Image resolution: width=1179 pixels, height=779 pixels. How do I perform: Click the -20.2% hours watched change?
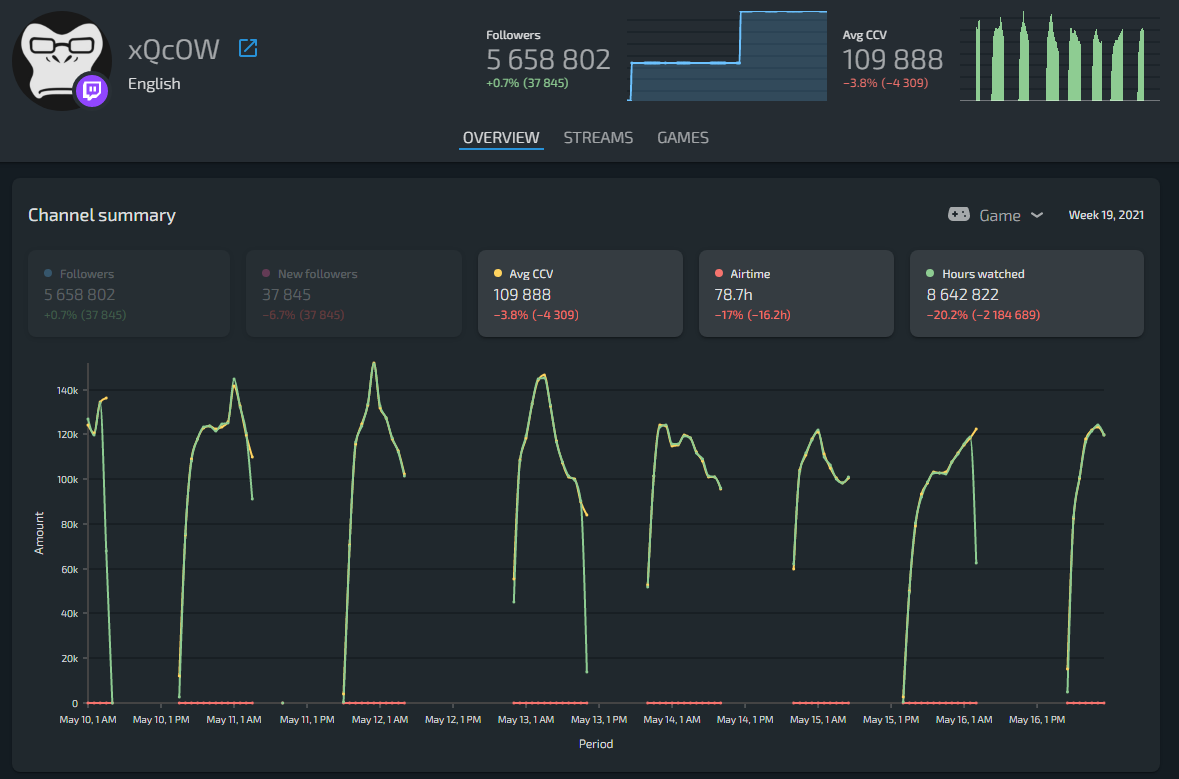point(983,315)
